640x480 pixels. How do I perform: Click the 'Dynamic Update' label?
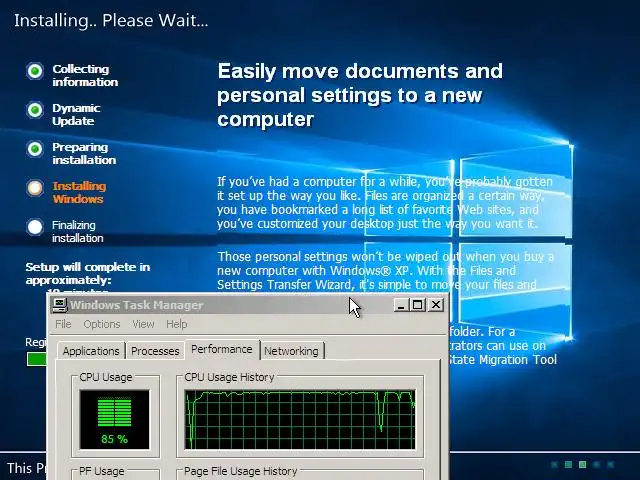point(76,114)
